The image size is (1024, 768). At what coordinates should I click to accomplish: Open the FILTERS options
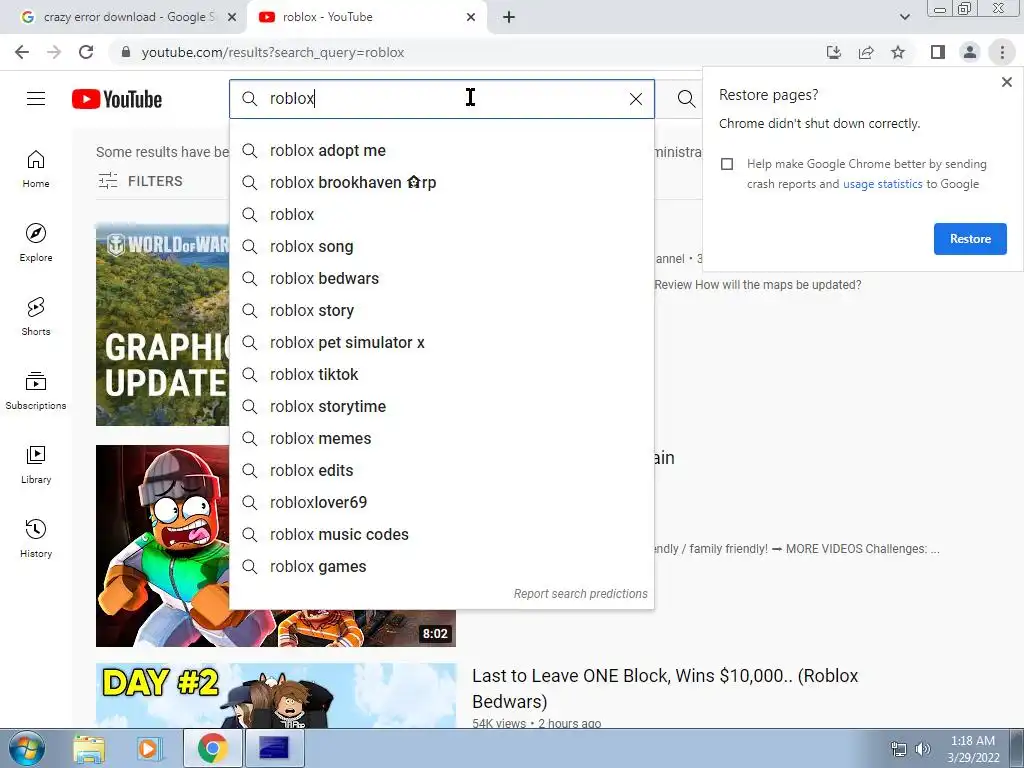pyautogui.click(x=140, y=181)
